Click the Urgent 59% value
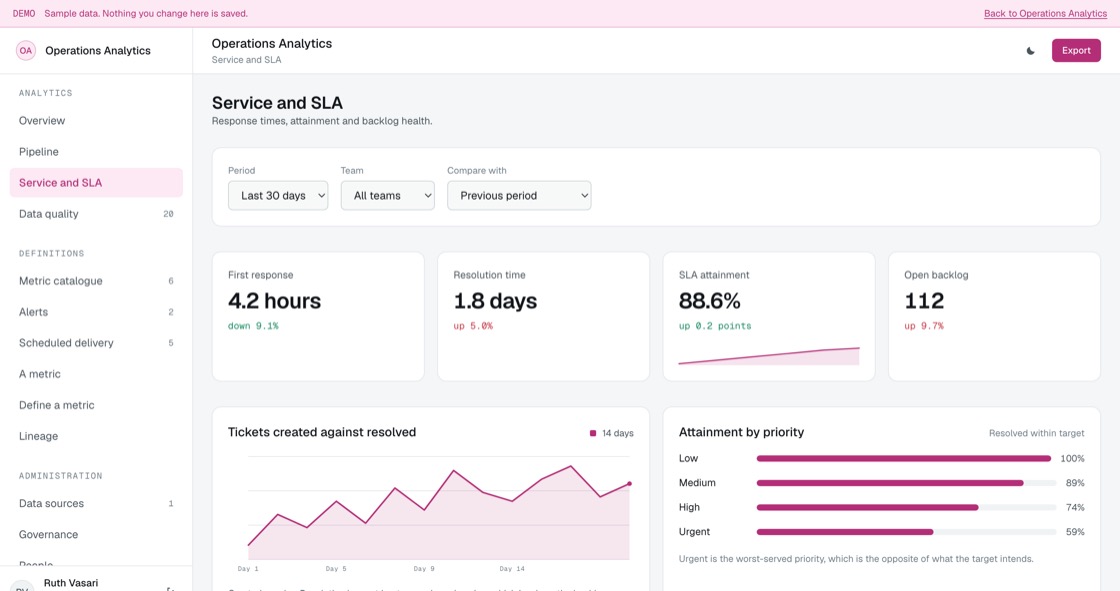1120x591 pixels. pos(1075,532)
